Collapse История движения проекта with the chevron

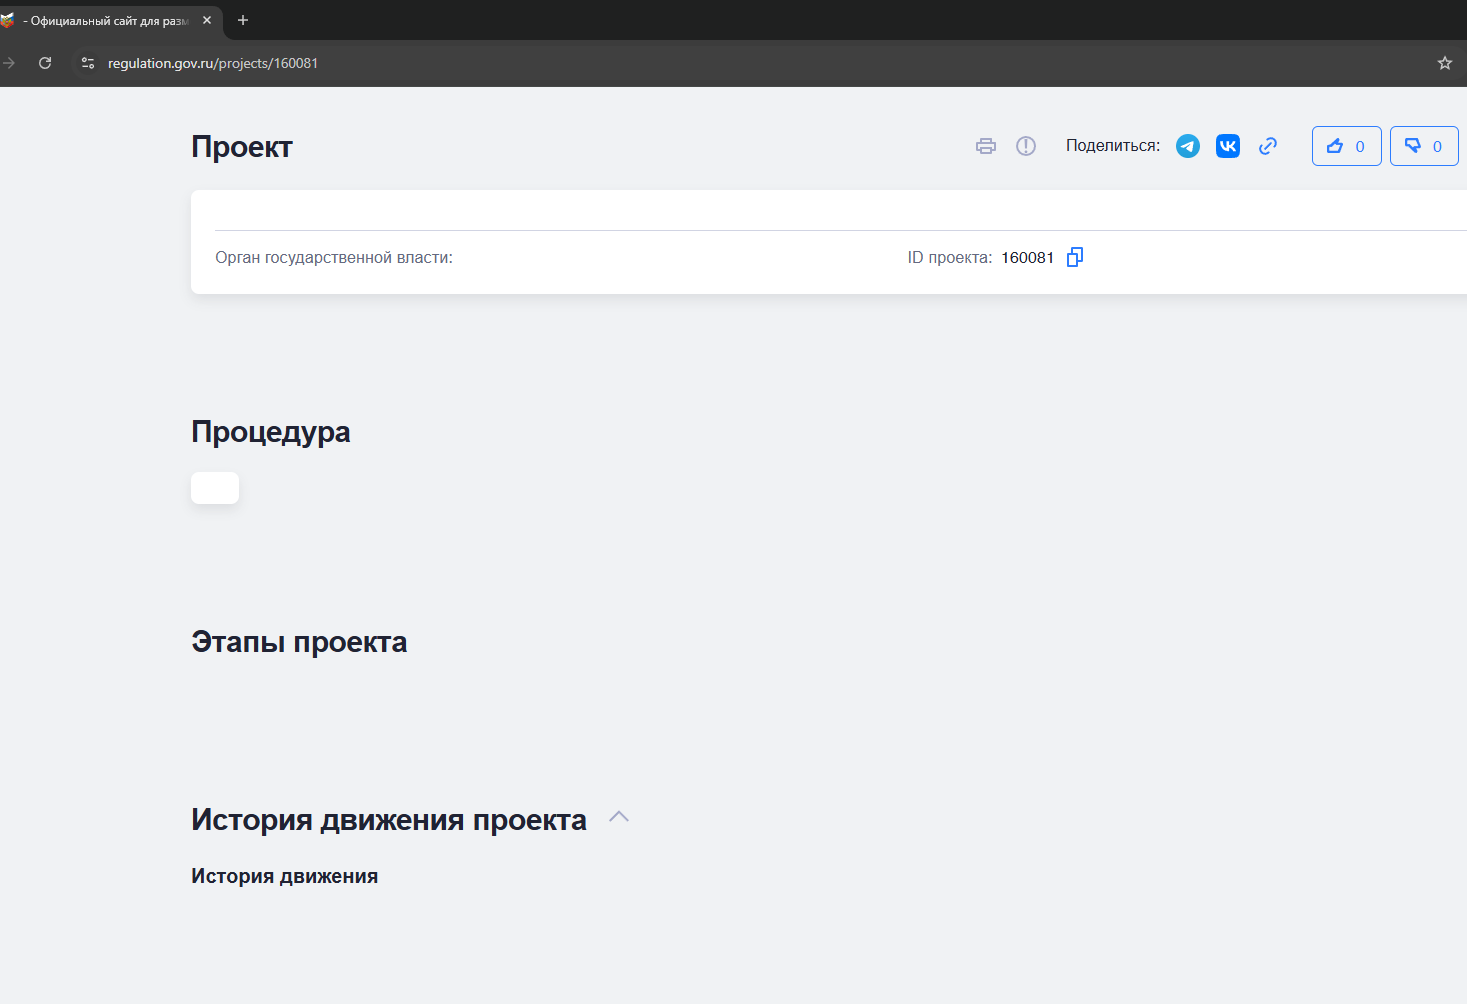[619, 817]
